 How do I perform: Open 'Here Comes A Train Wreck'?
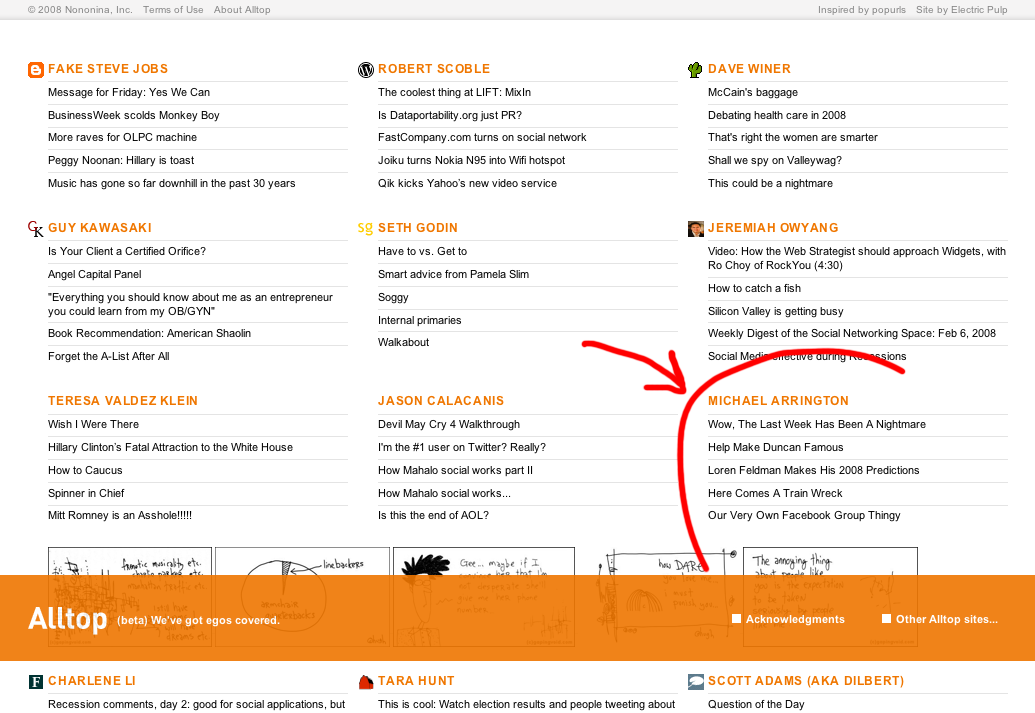click(775, 493)
